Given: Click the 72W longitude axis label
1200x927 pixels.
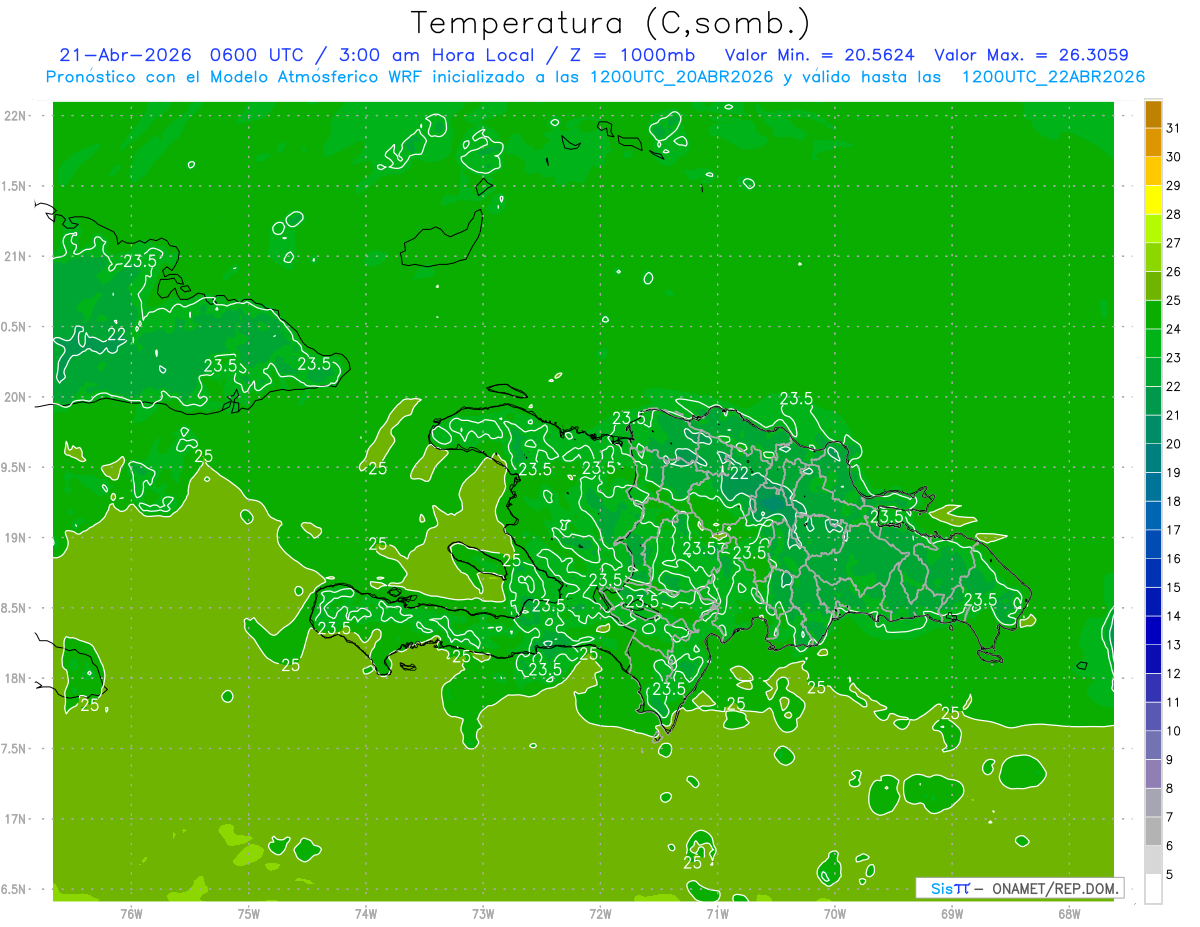Looking at the screenshot, I should coord(600,913).
